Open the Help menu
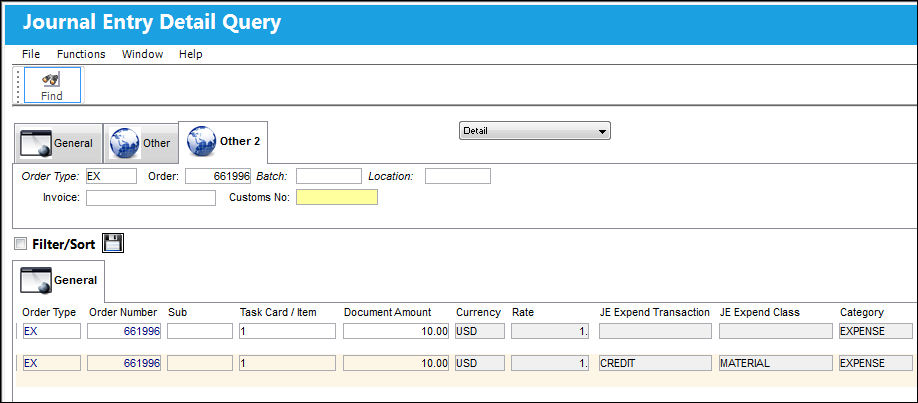Image resolution: width=918 pixels, height=403 pixels. 191,54
